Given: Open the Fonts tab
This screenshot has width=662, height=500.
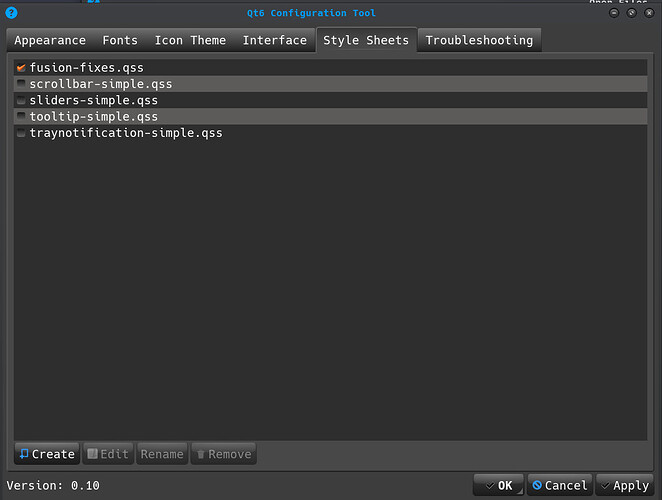Looking at the screenshot, I should (120, 40).
